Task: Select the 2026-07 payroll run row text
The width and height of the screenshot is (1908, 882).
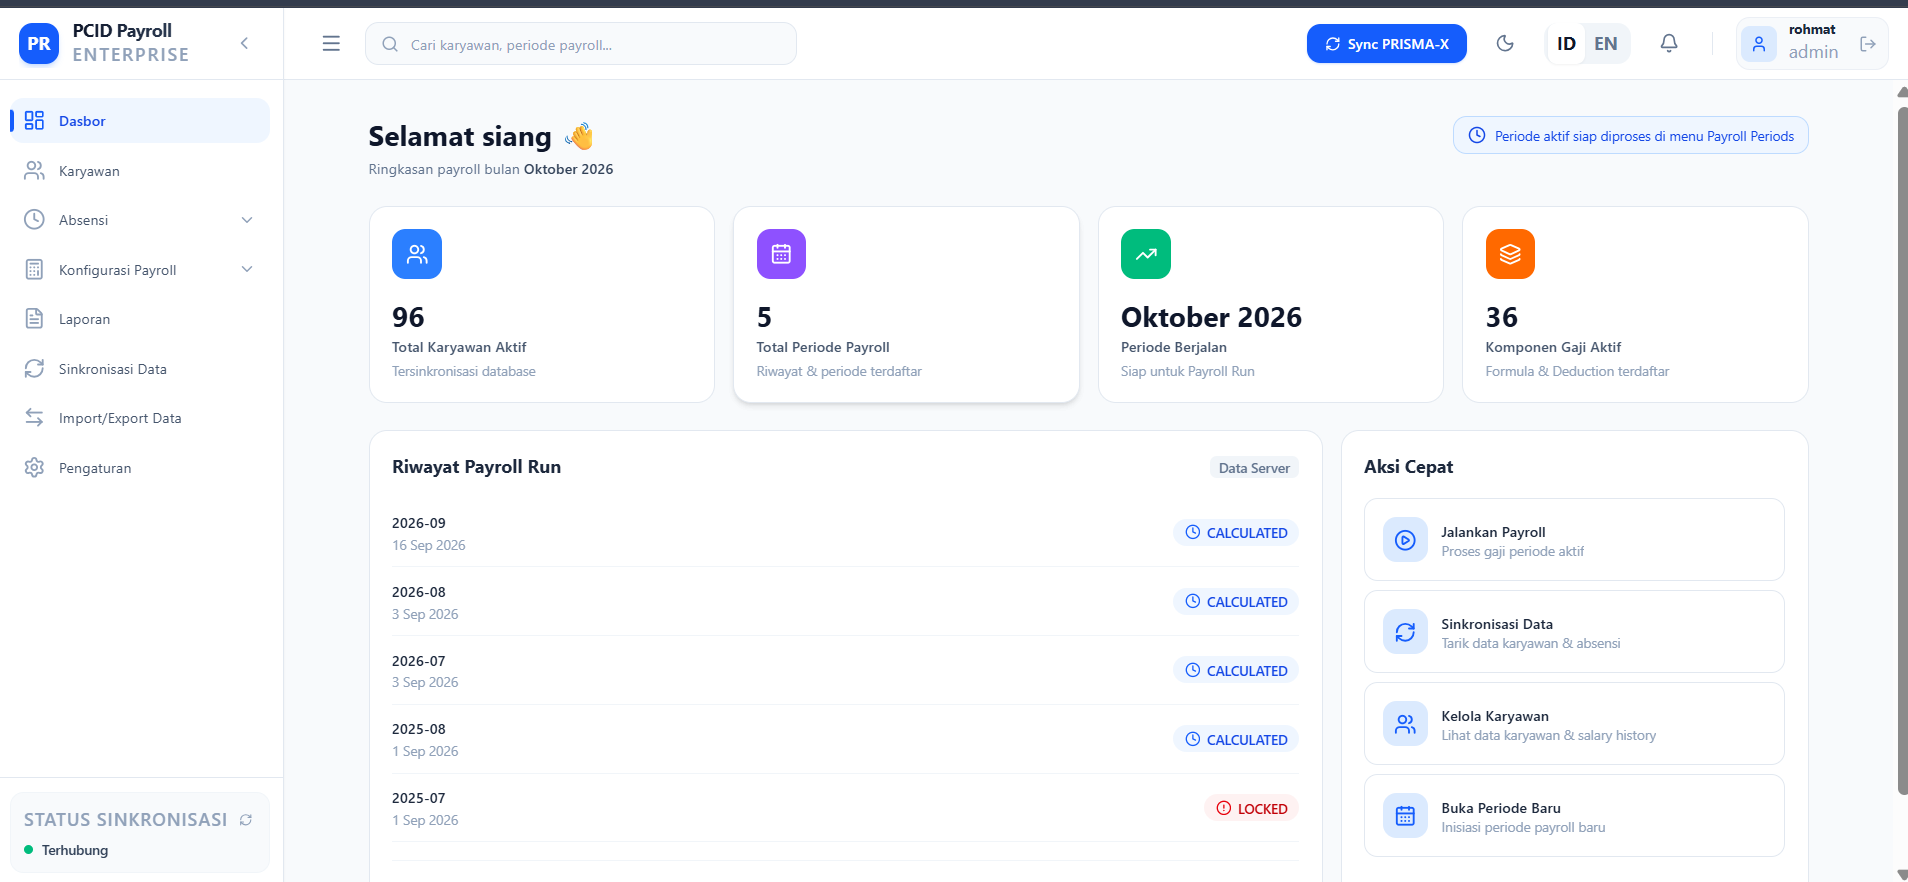Action: pyautogui.click(x=418, y=661)
